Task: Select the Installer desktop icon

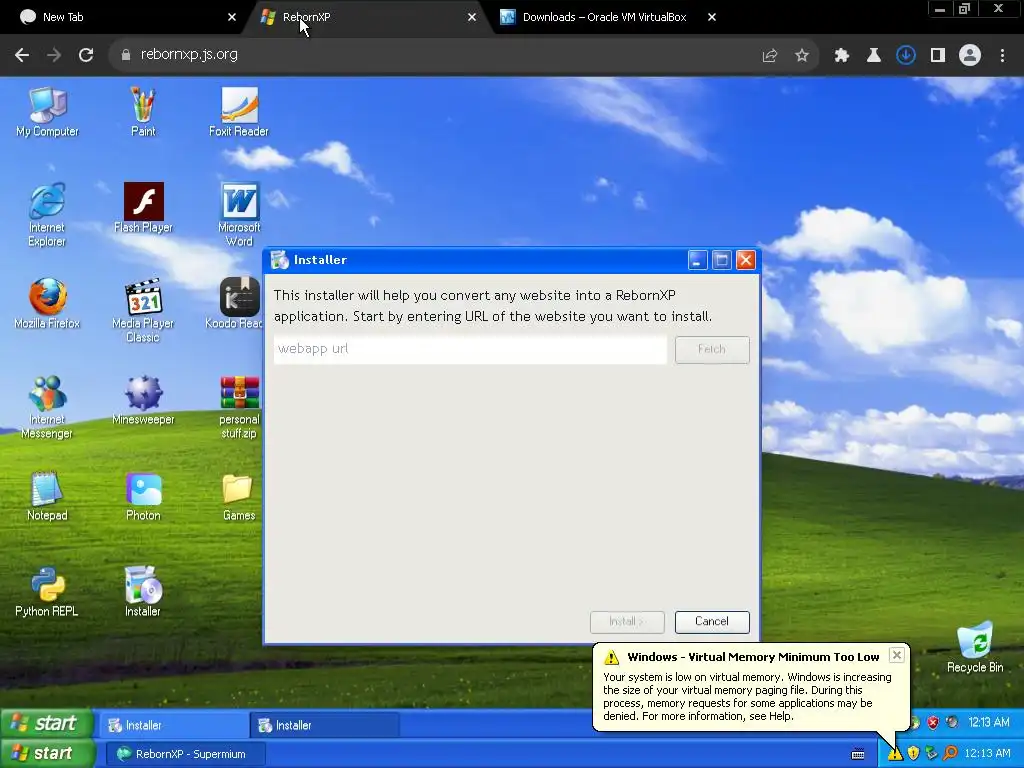Action: pos(143,592)
